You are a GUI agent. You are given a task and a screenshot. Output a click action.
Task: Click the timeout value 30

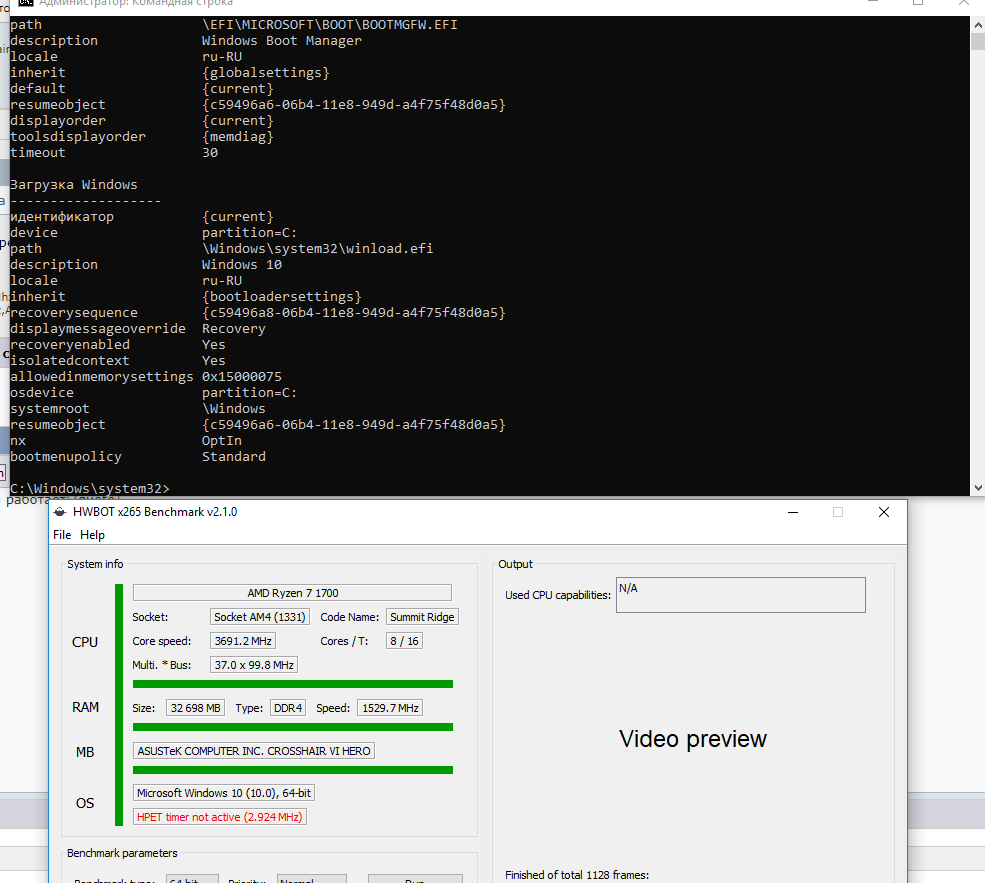pyautogui.click(x=210, y=153)
